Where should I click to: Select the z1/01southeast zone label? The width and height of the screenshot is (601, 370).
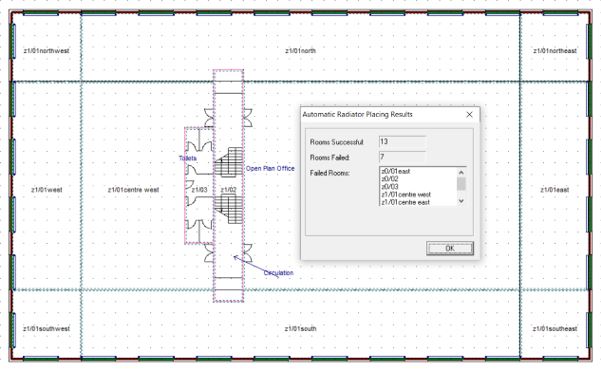click(555, 329)
